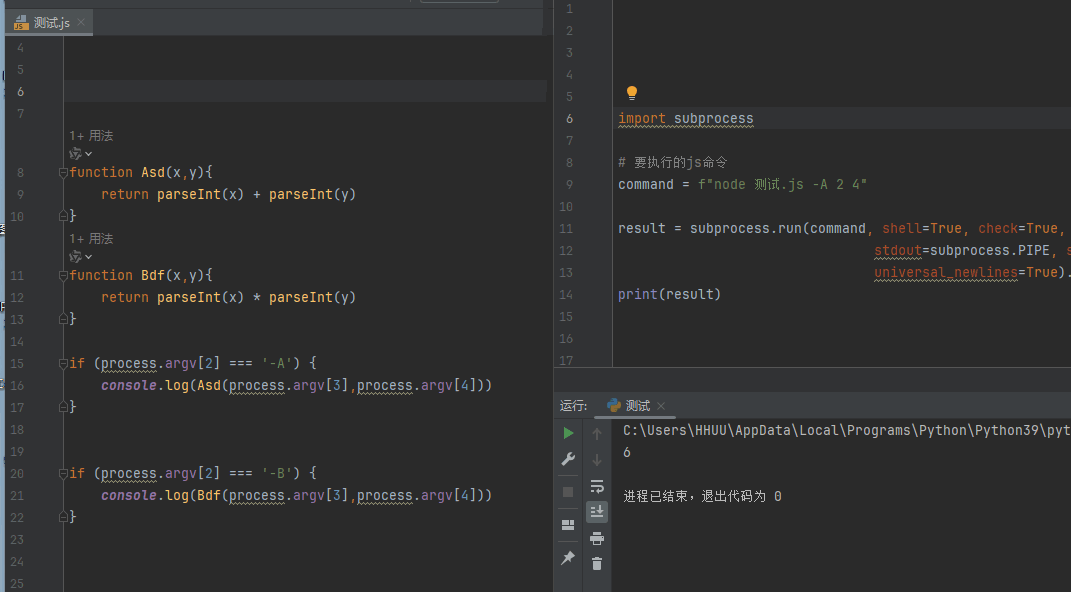Toggle soft-wrap in the console output

[597, 486]
